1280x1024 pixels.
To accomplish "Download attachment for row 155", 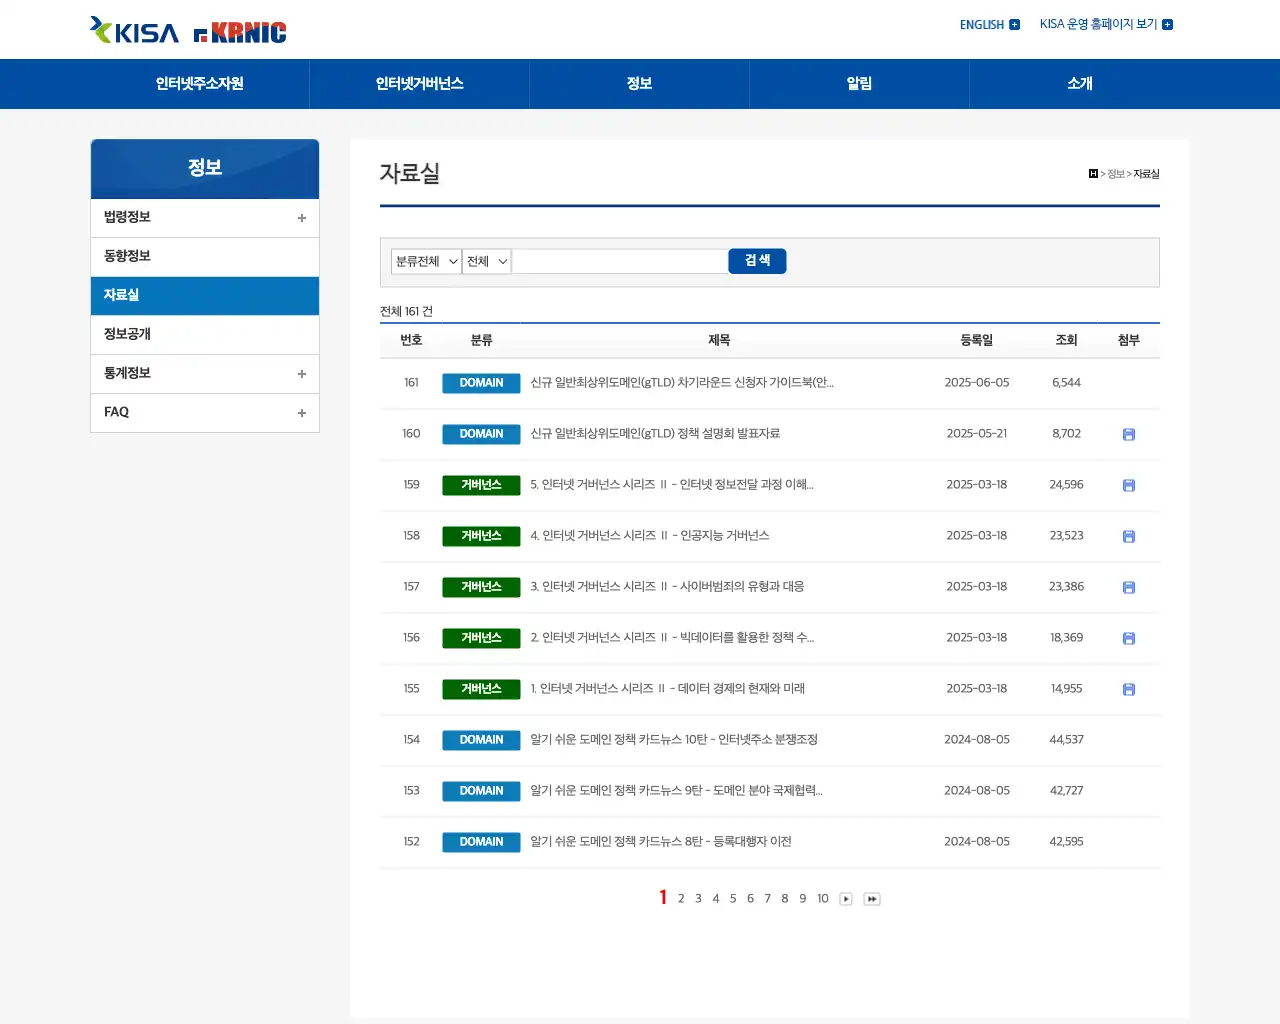I will [x=1129, y=689].
